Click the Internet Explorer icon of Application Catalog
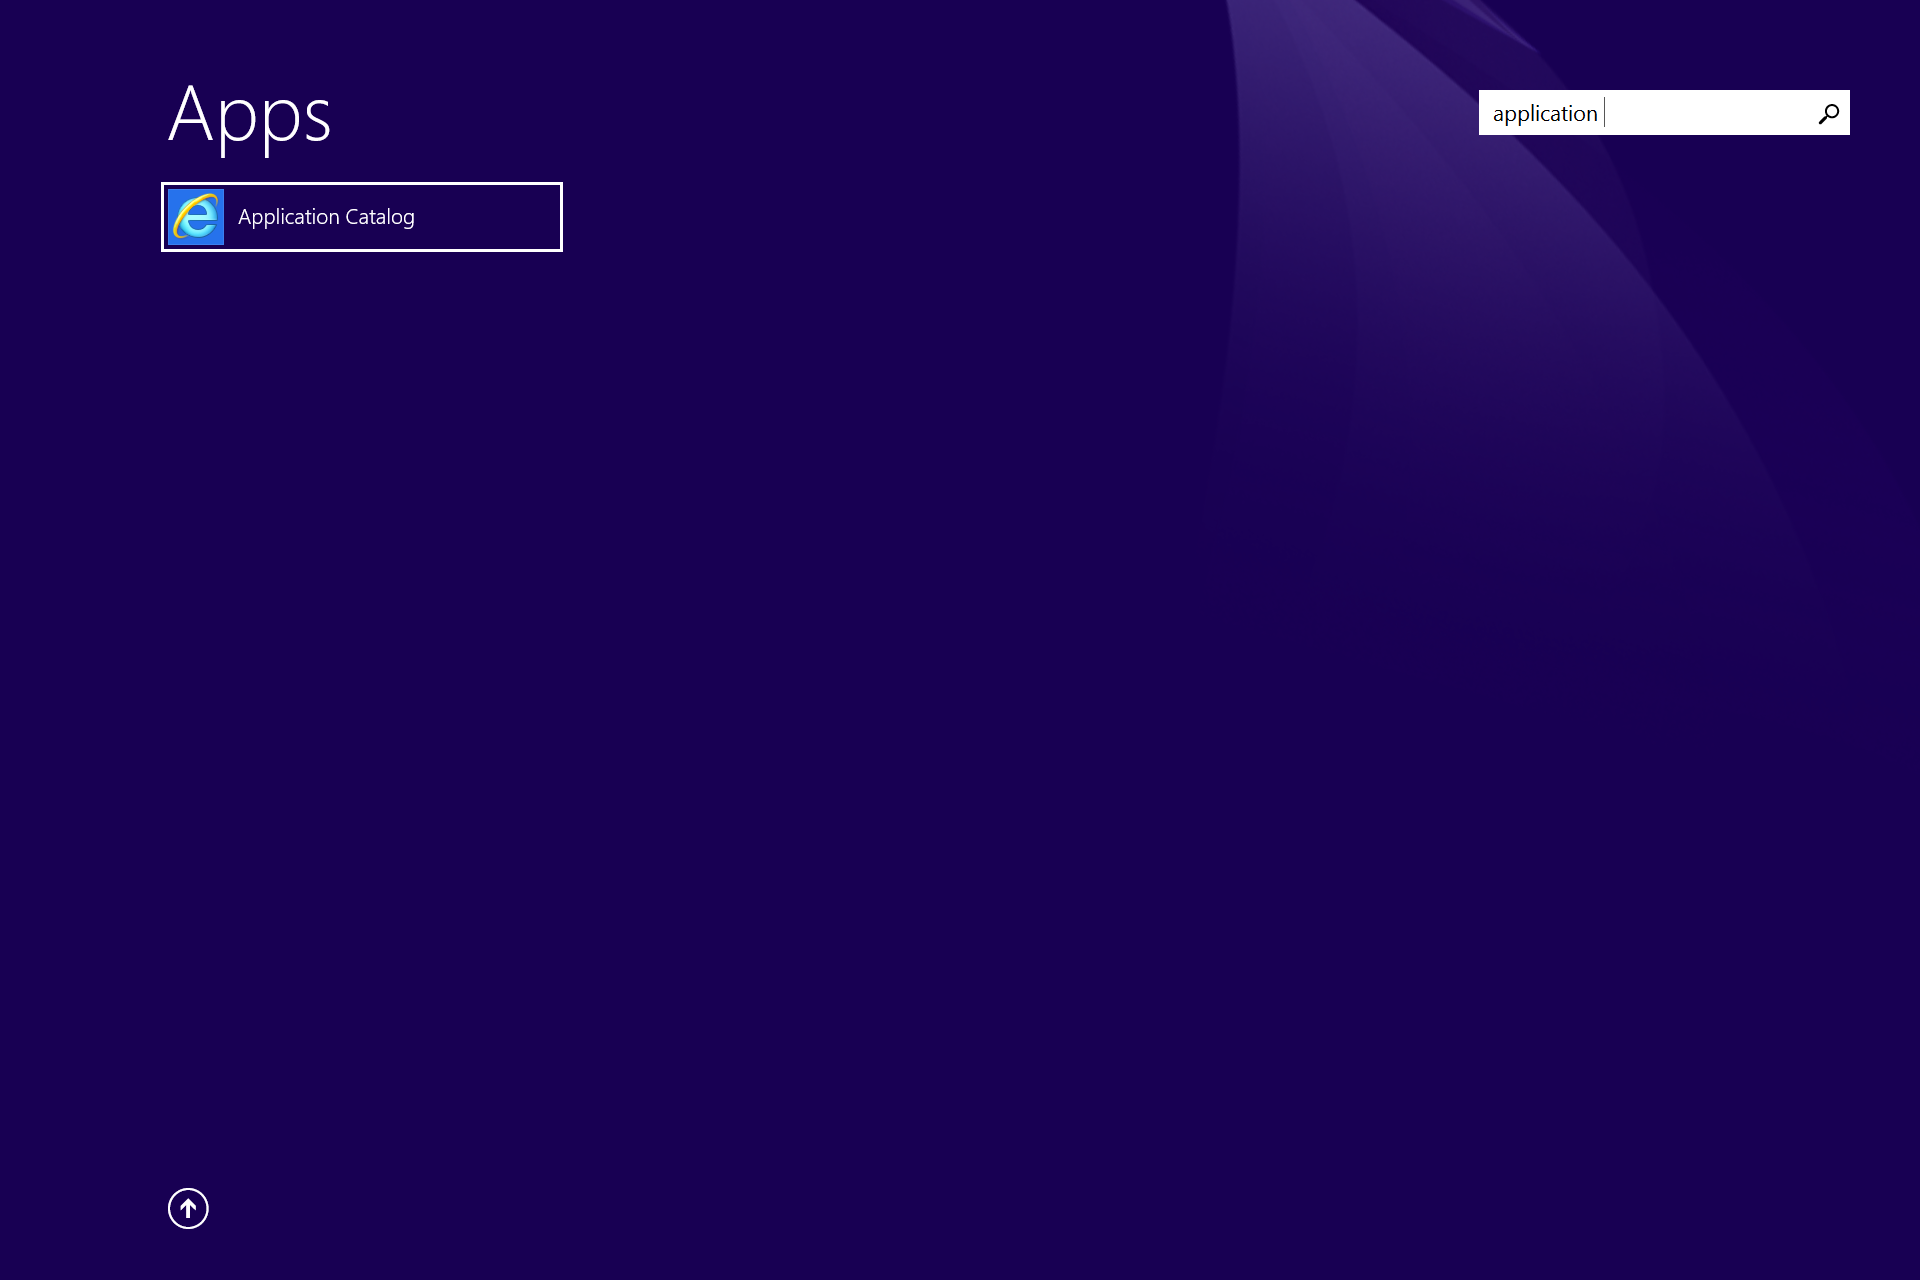The width and height of the screenshot is (1920, 1280). 196,217
